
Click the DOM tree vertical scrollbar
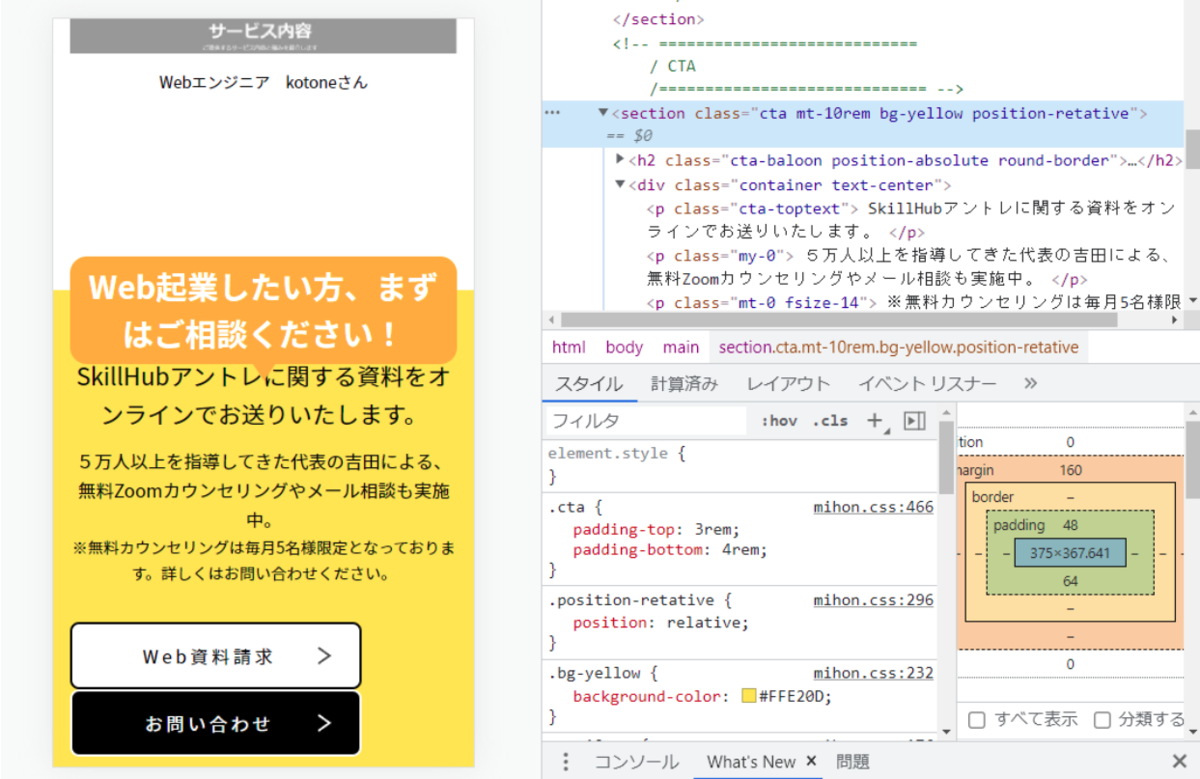pyautogui.click(x=1192, y=150)
